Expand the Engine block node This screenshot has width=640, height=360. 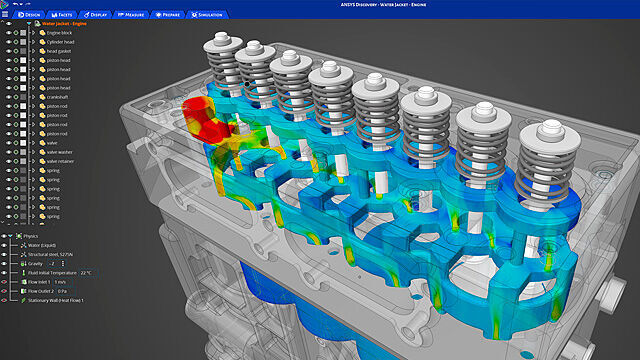pos(34,33)
